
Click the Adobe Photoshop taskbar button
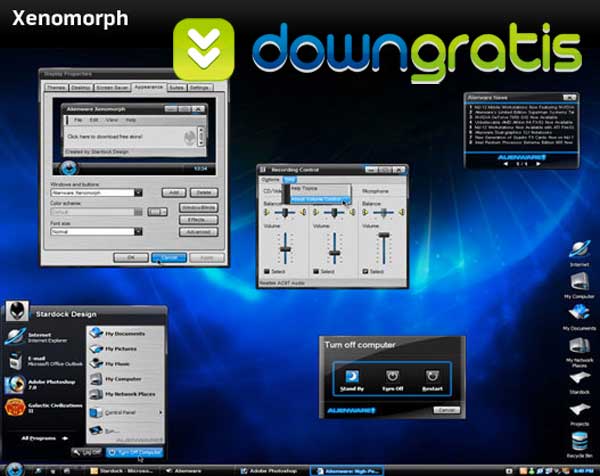pyautogui.click(x=269, y=471)
